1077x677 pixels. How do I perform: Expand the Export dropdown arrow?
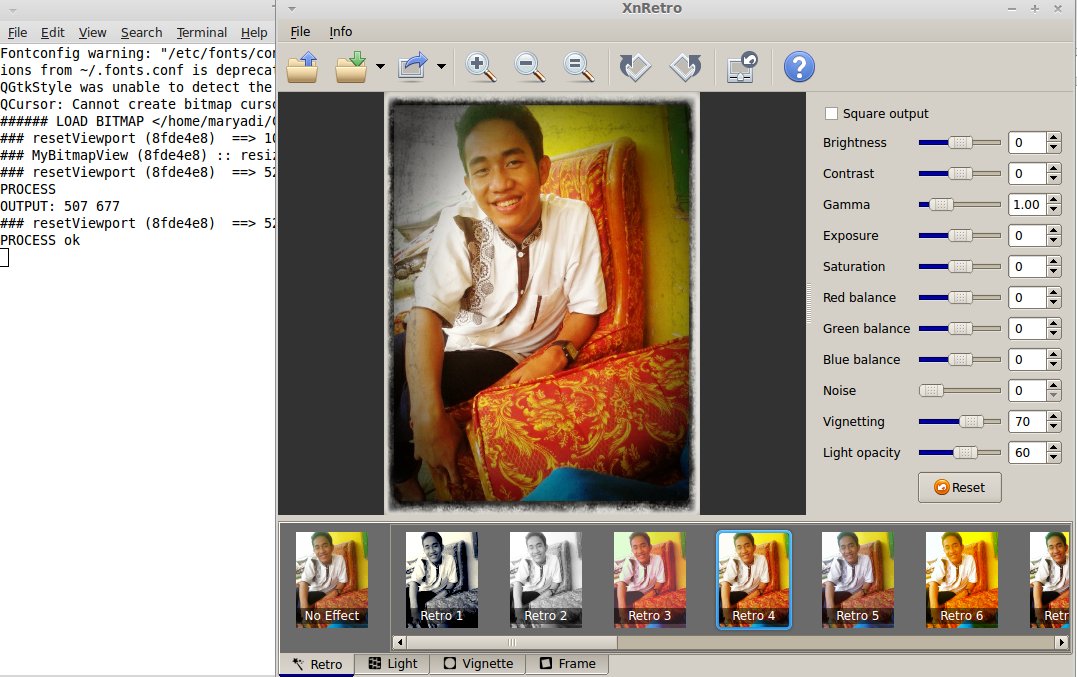click(441, 67)
